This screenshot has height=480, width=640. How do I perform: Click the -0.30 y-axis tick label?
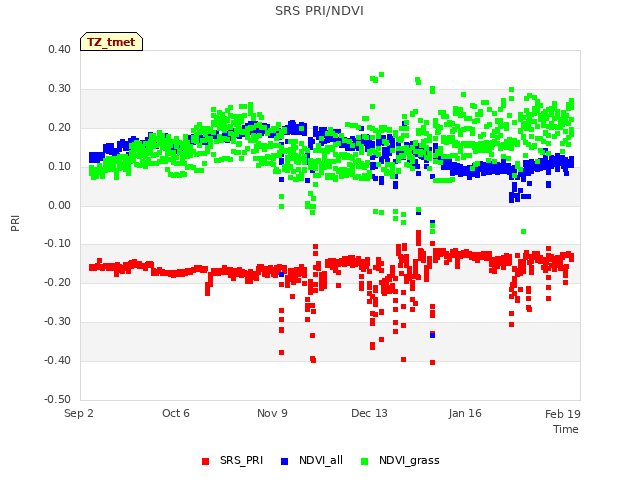coord(58,322)
